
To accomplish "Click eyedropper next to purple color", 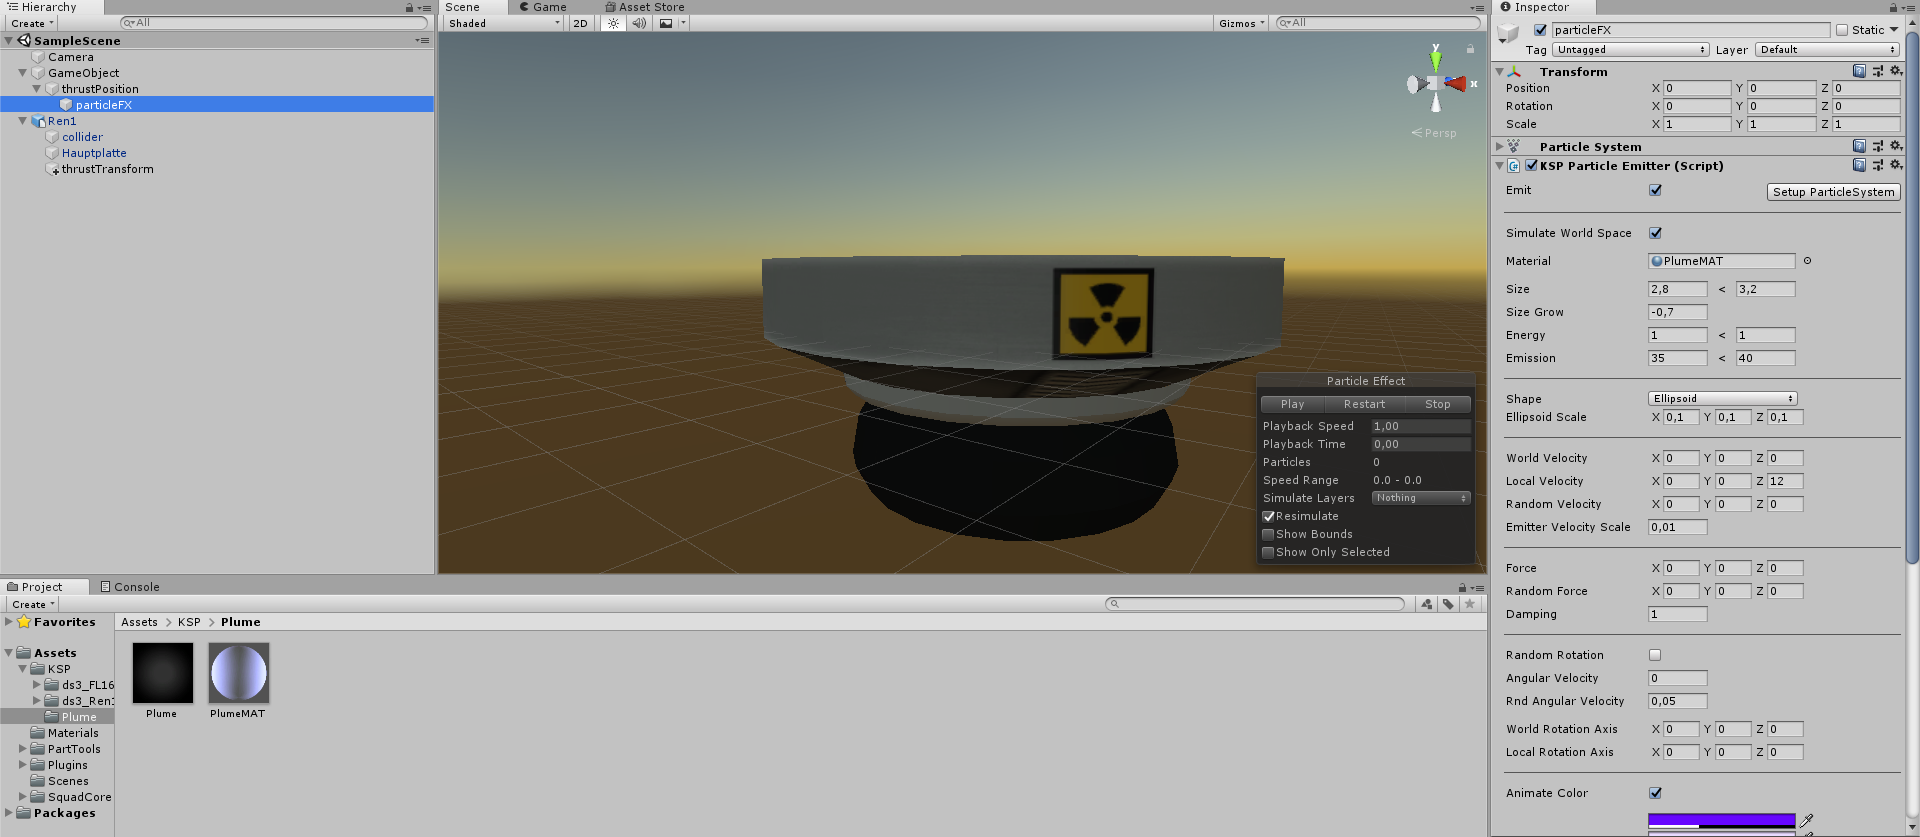I will point(1807,820).
